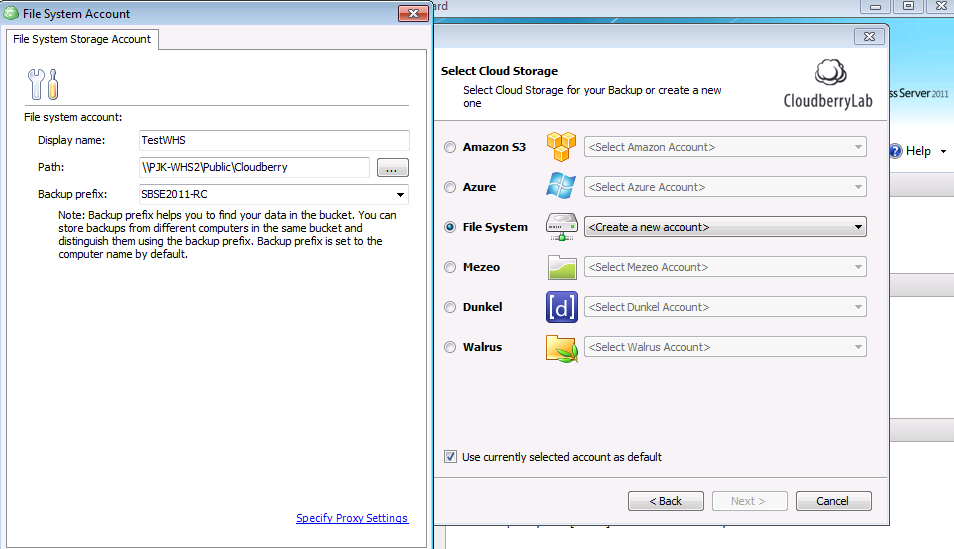Click the Select Cloud Storage heading

point(500,71)
